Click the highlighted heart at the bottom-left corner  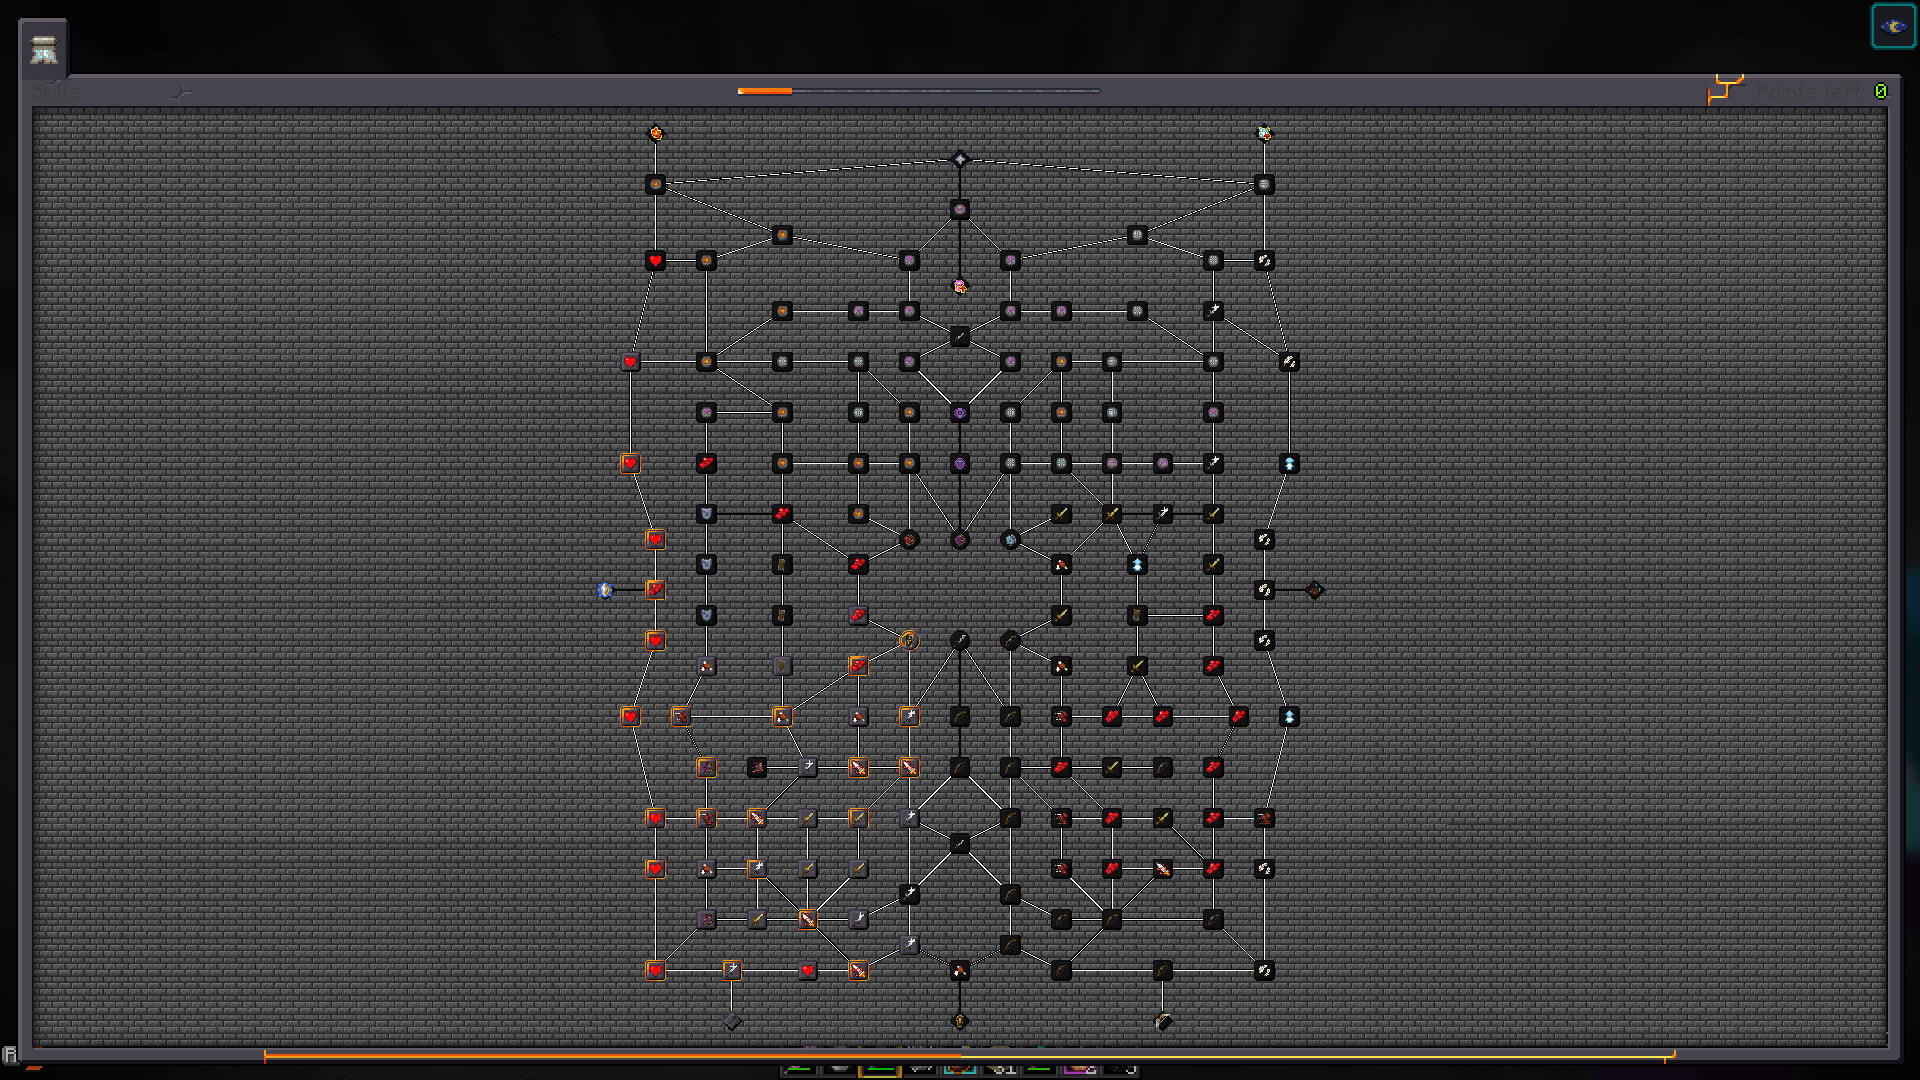tap(655, 971)
